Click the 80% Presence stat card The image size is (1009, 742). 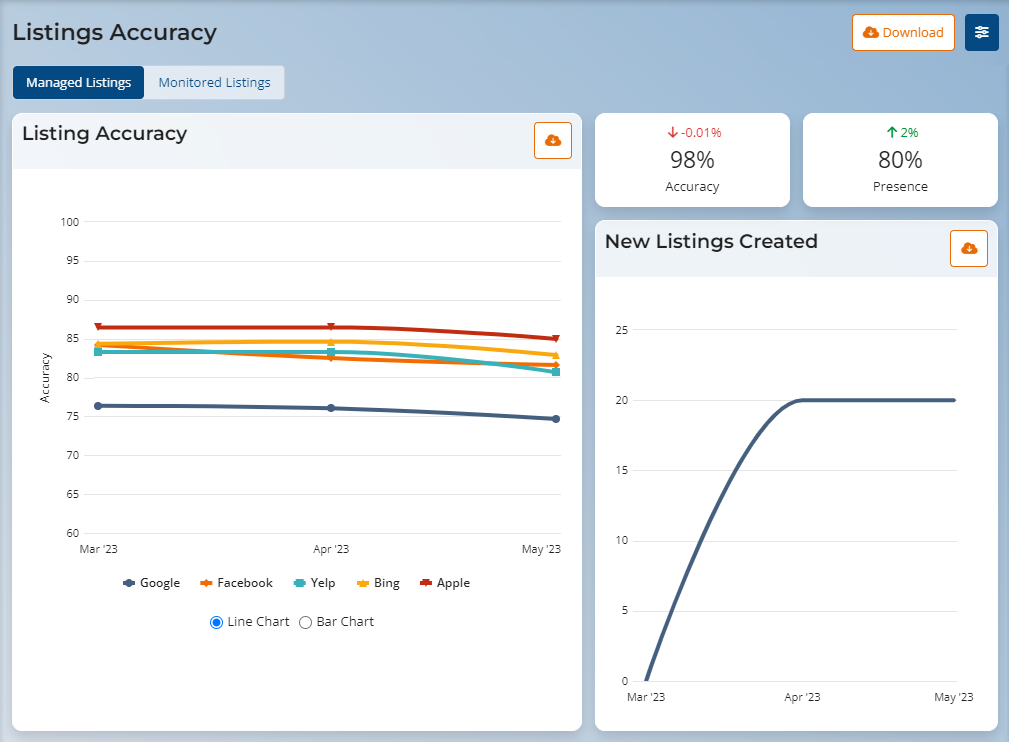[x=900, y=160]
